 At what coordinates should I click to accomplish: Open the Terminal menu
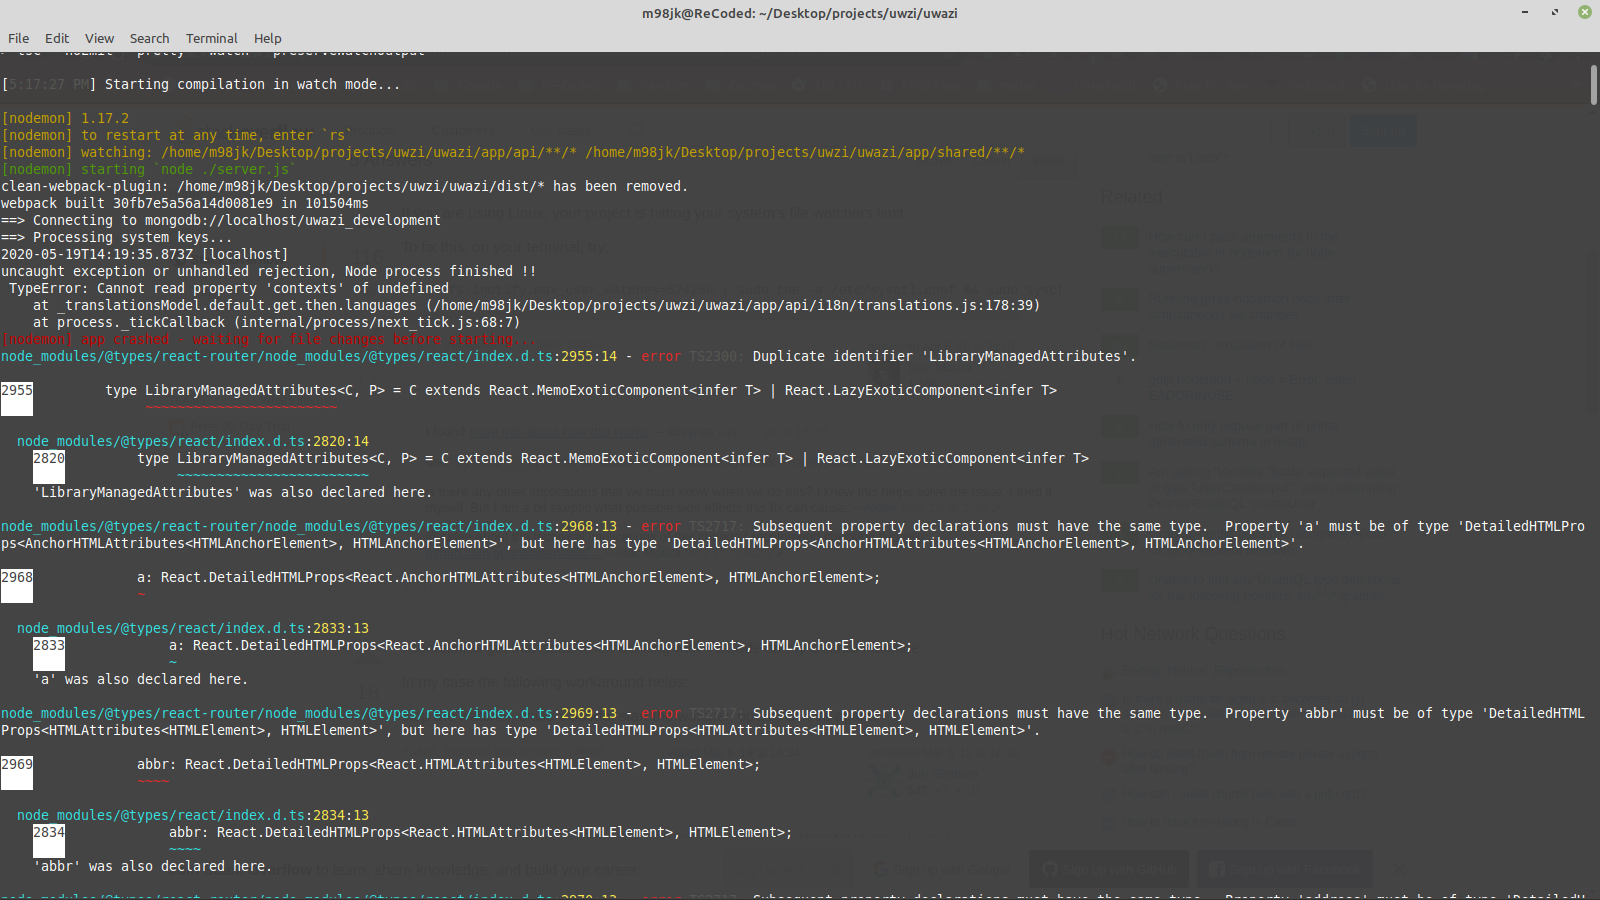[211, 38]
